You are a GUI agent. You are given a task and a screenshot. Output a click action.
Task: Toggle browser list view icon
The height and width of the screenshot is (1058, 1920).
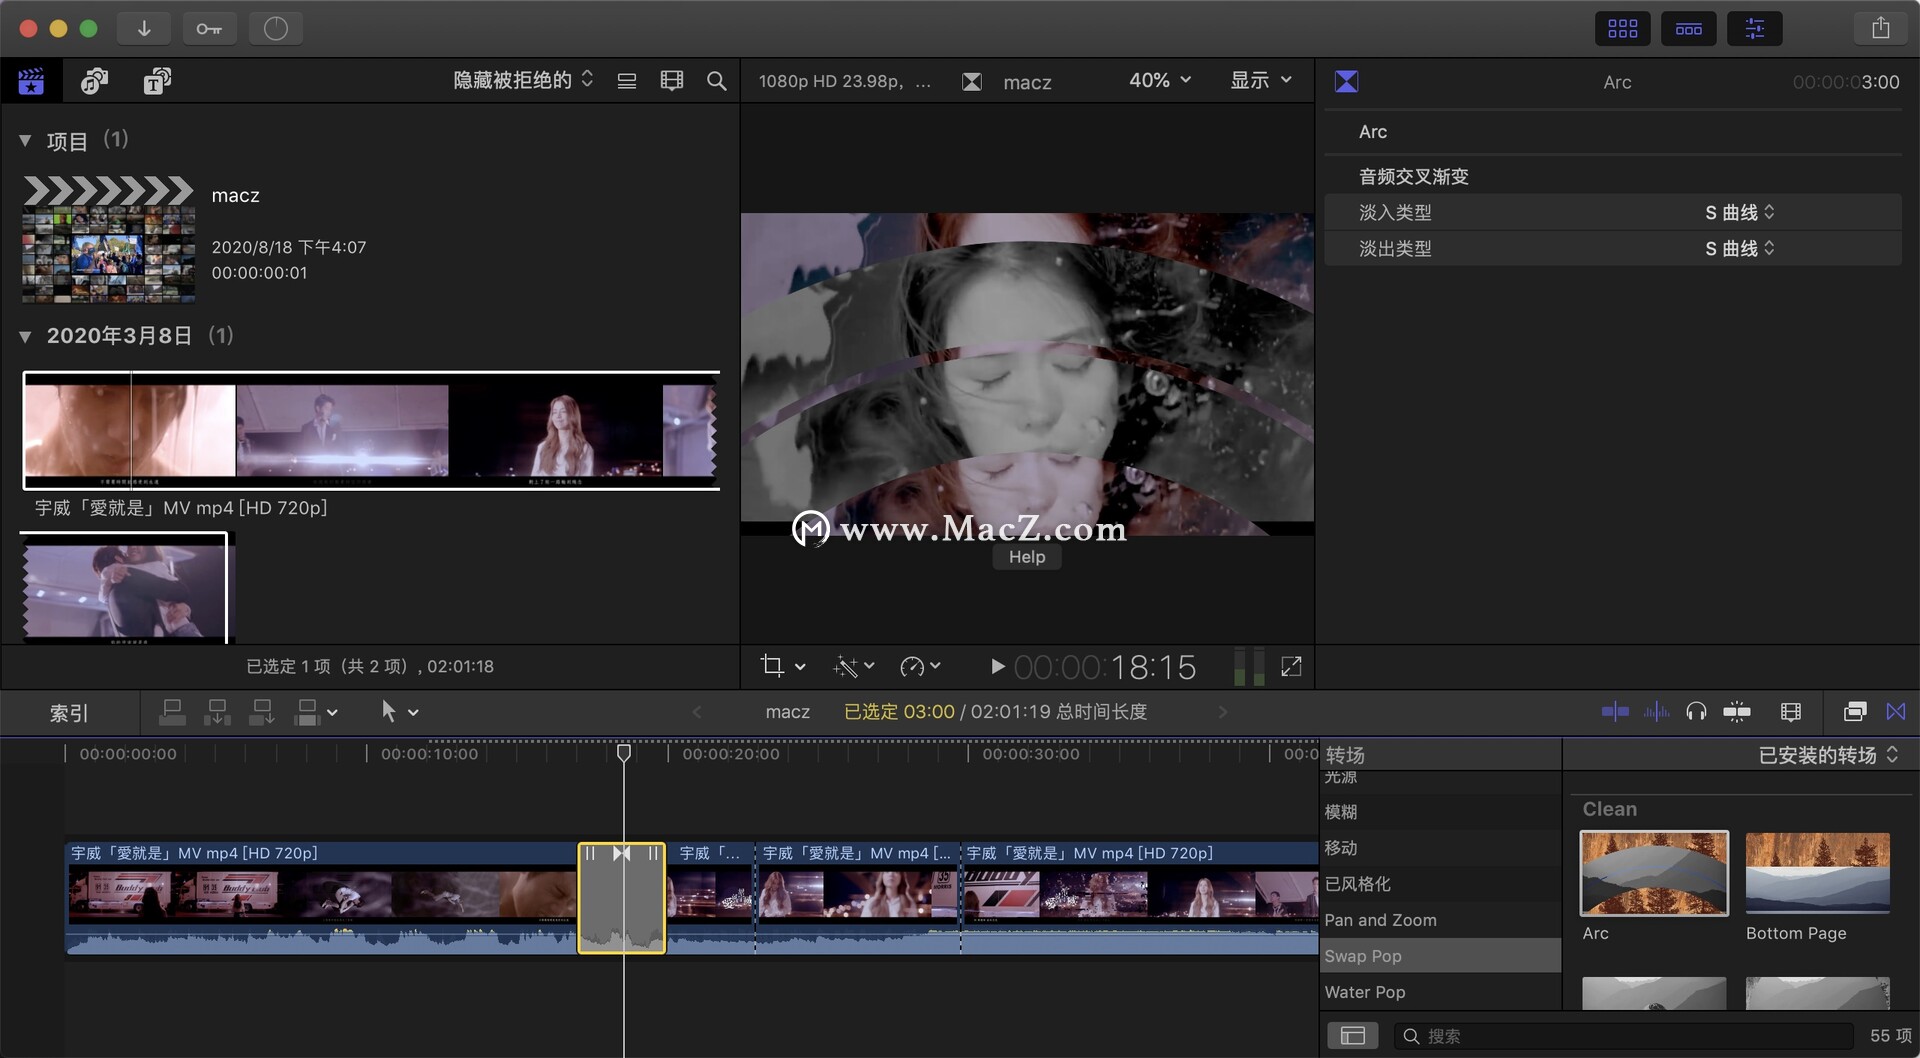click(627, 81)
